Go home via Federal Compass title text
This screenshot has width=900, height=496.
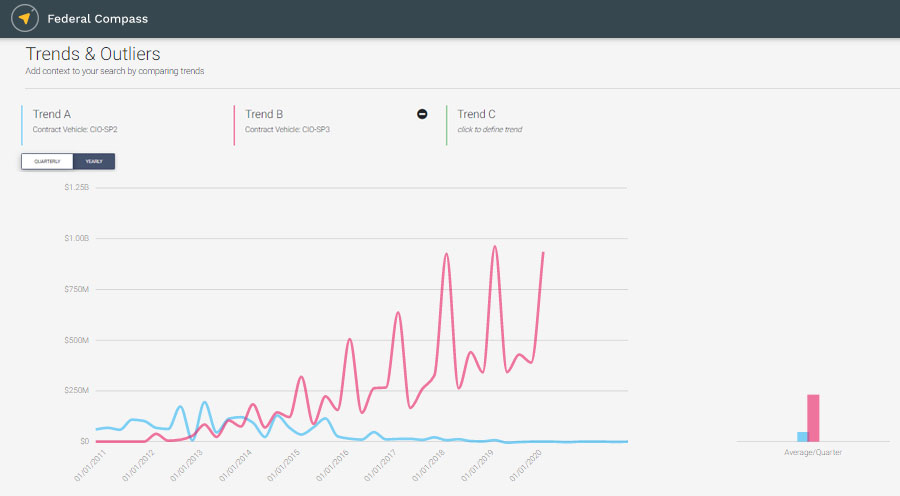[97, 18]
